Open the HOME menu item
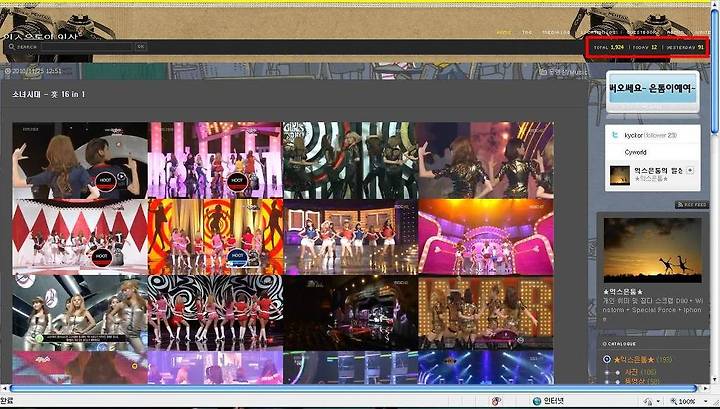This screenshot has width=720, height=409. pyautogui.click(x=504, y=33)
